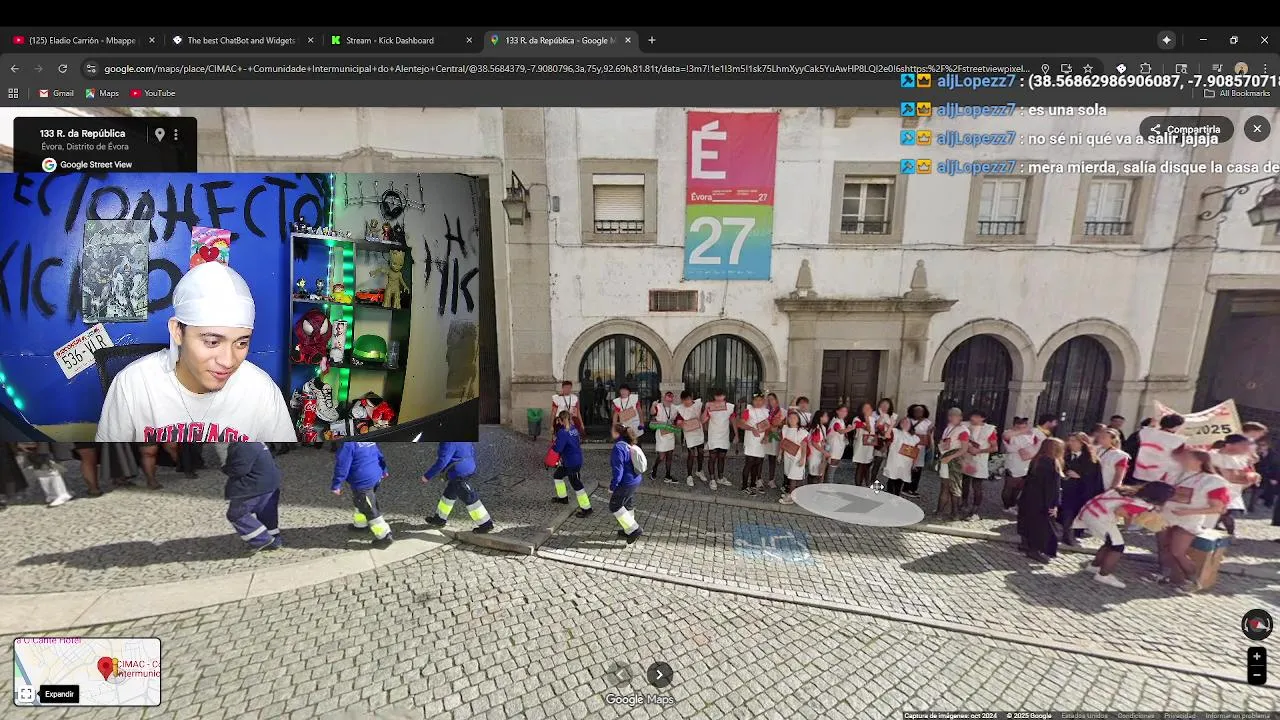Zoom in with the plus button
Screen dimensions: 1280x720
click(1257, 657)
